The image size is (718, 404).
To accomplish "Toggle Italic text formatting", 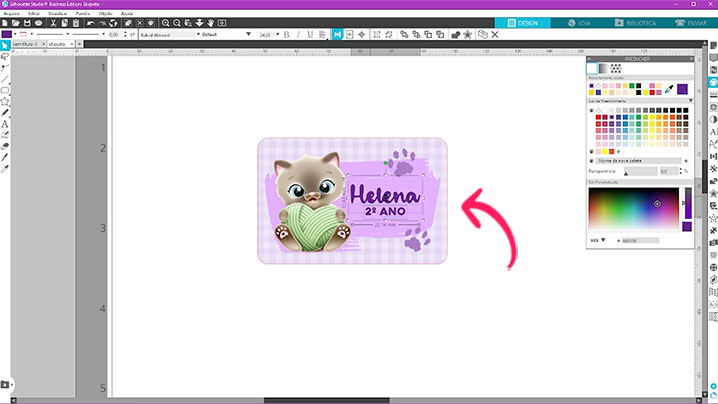I will click(299, 34).
